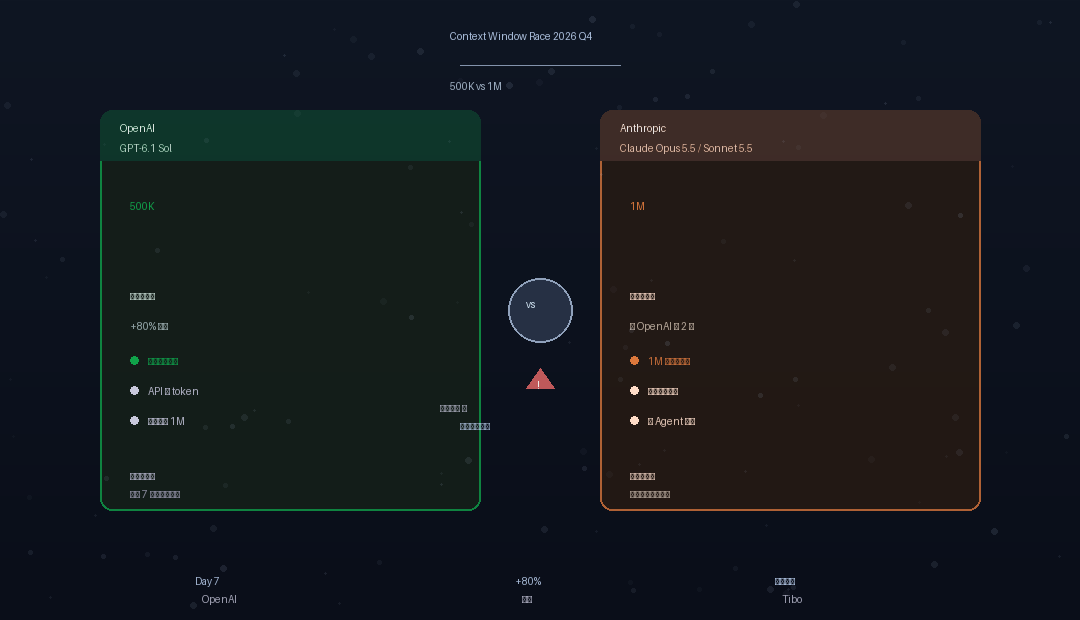Select the subtitle 500K vs 1M

475,86
